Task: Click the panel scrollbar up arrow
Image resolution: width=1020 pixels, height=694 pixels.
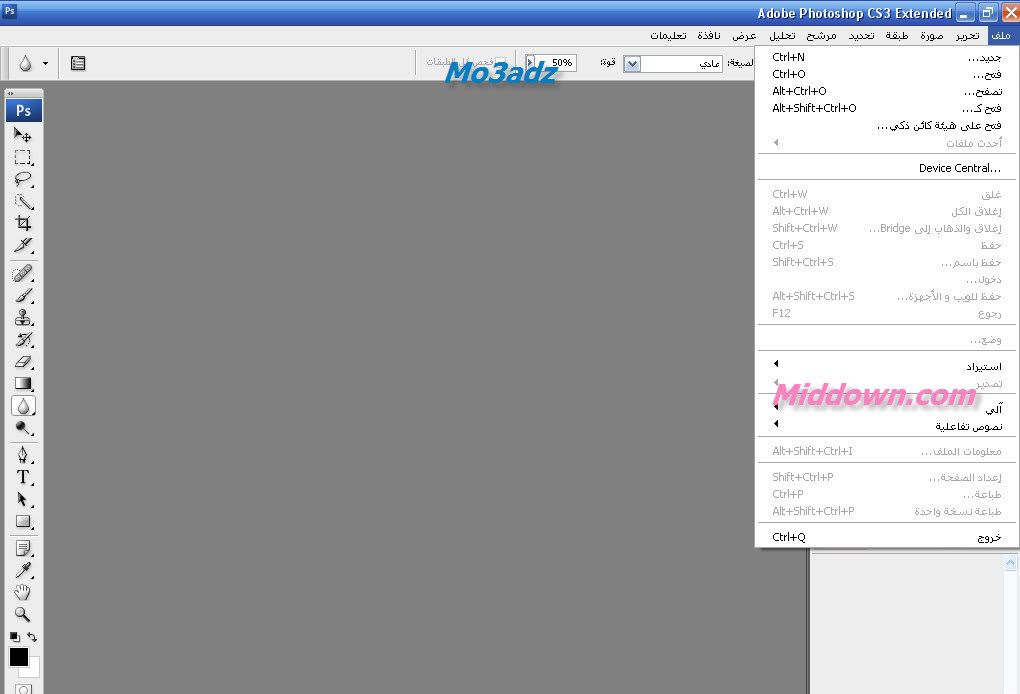Action: [x=1010, y=562]
